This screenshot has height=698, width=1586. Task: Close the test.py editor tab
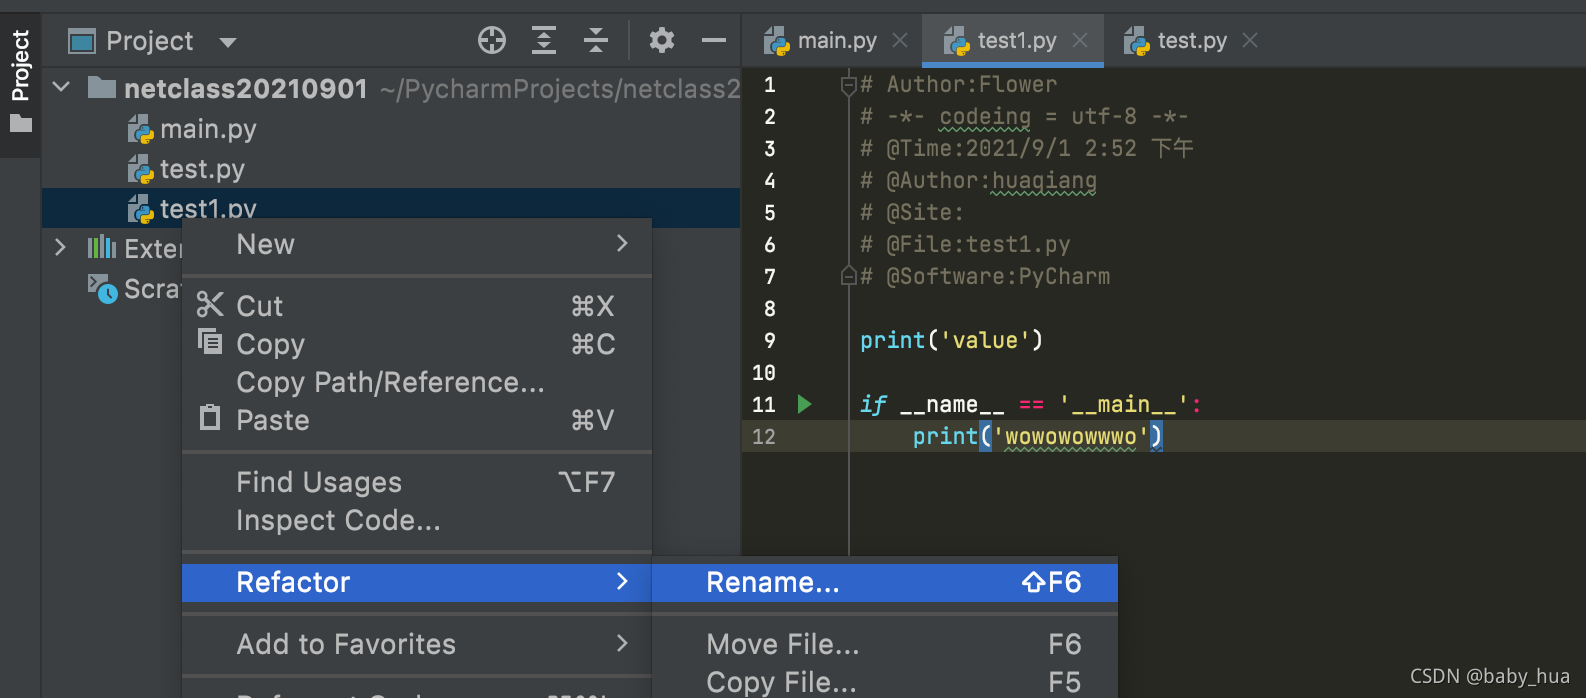(x=1250, y=41)
